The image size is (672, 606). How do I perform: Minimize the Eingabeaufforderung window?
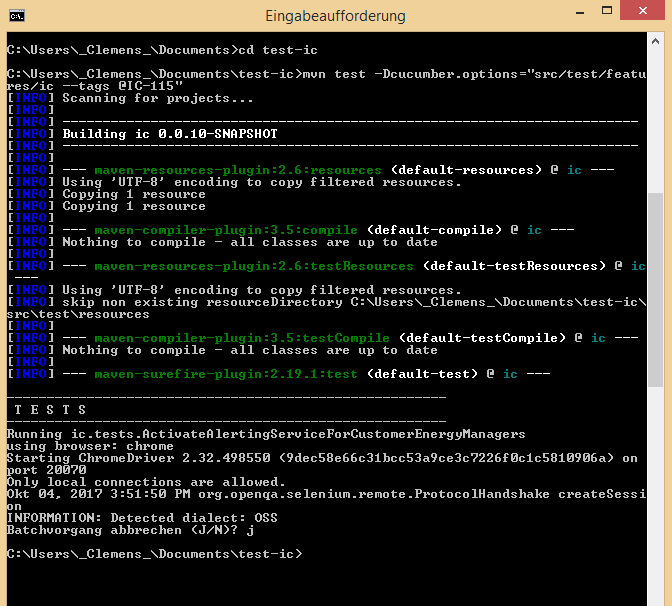coord(580,12)
